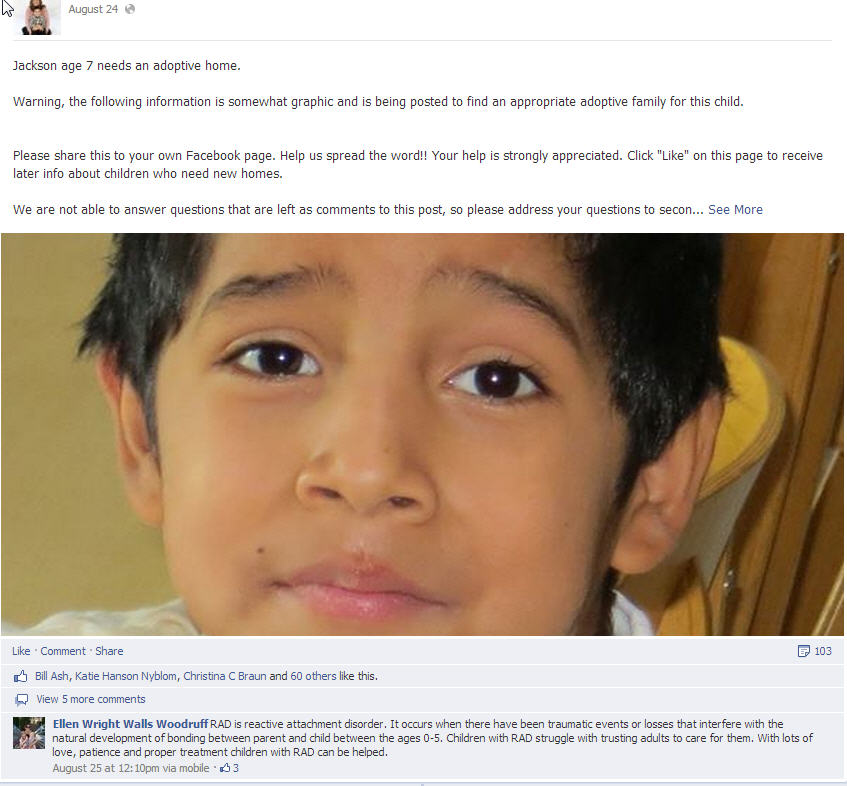Open the August 24 post timestamp

(x=93, y=9)
